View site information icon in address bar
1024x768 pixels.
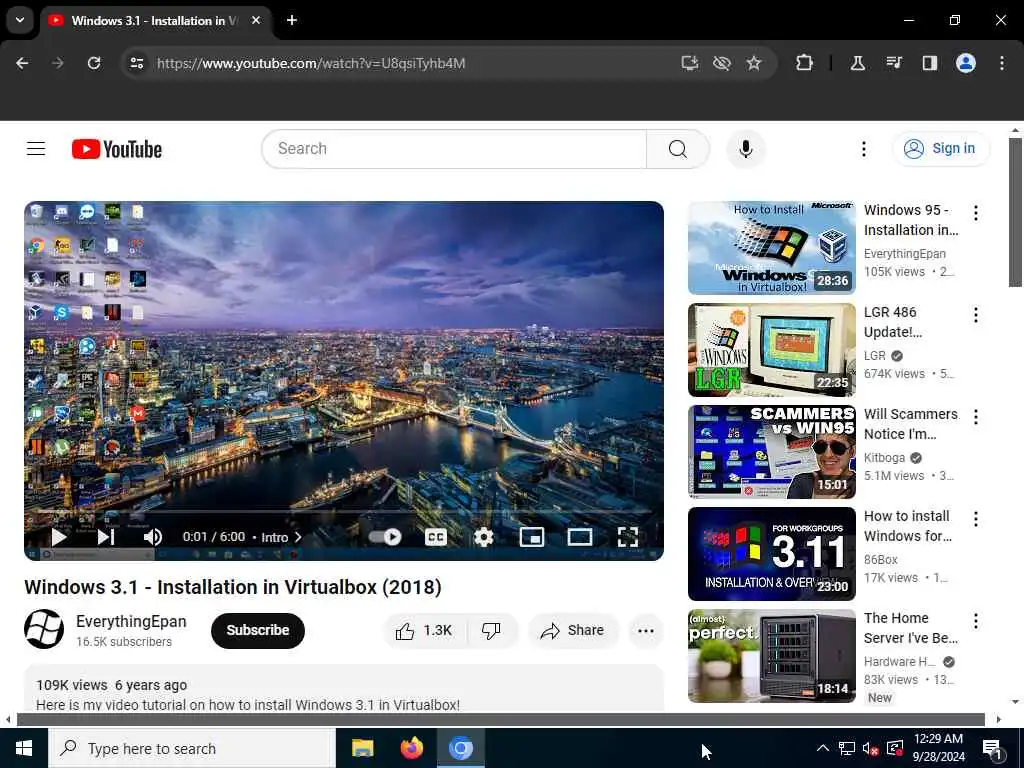point(136,63)
